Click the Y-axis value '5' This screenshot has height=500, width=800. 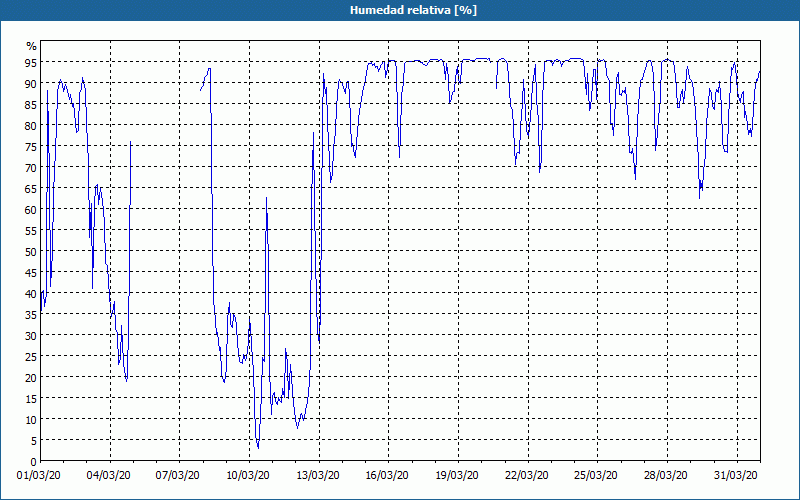point(34,441)
